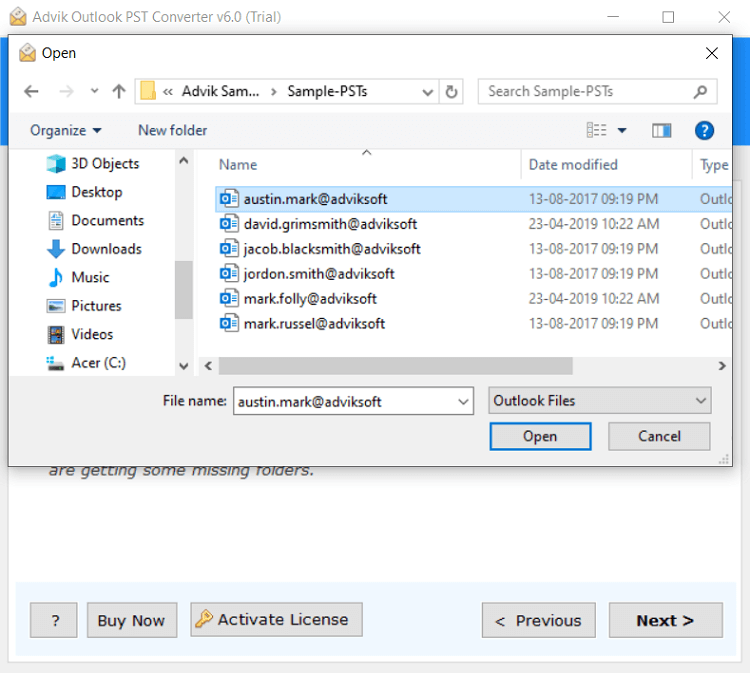Click New folder in toolbar
750x673 pixels.
[172, 130]
